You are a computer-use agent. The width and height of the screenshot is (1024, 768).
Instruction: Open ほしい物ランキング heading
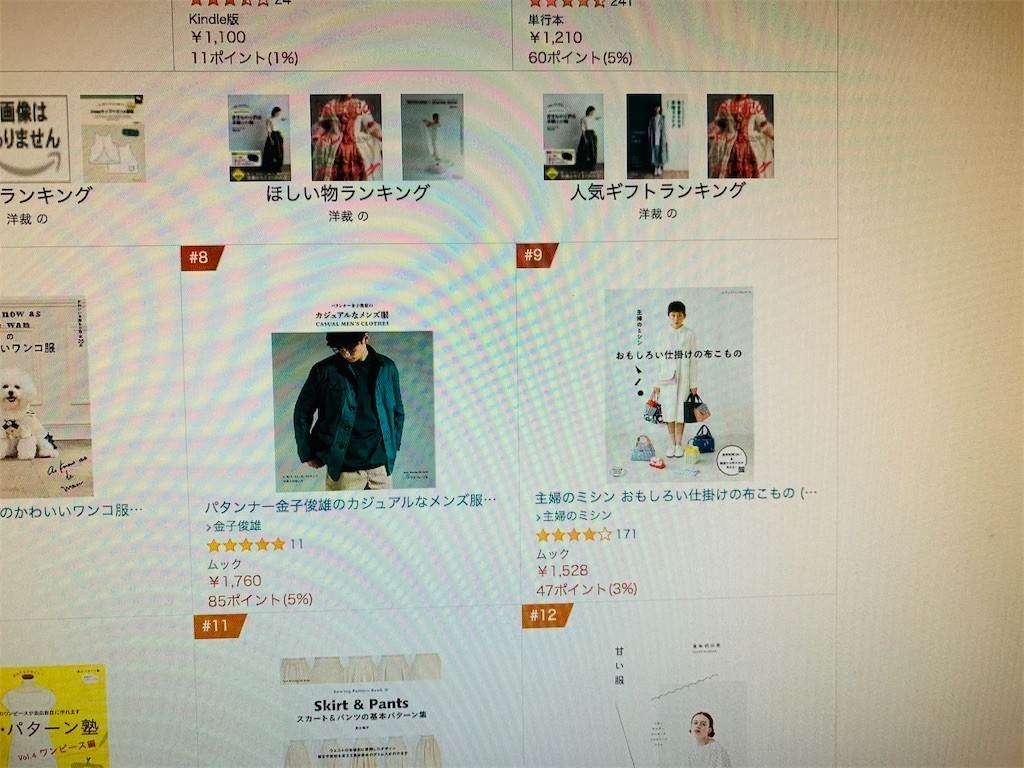(x=348, y=193)
